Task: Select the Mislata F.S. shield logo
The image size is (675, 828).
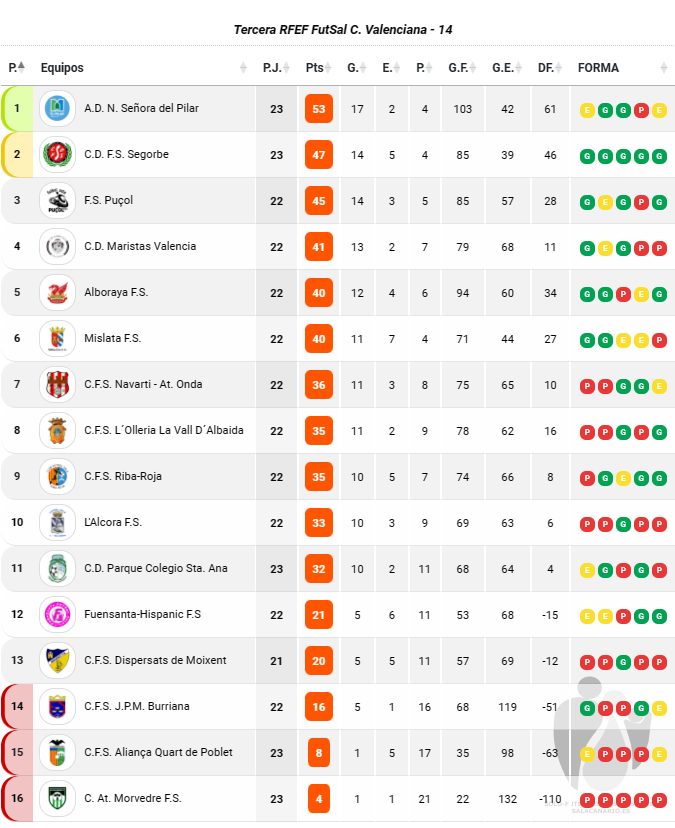Action: (57, 338)
